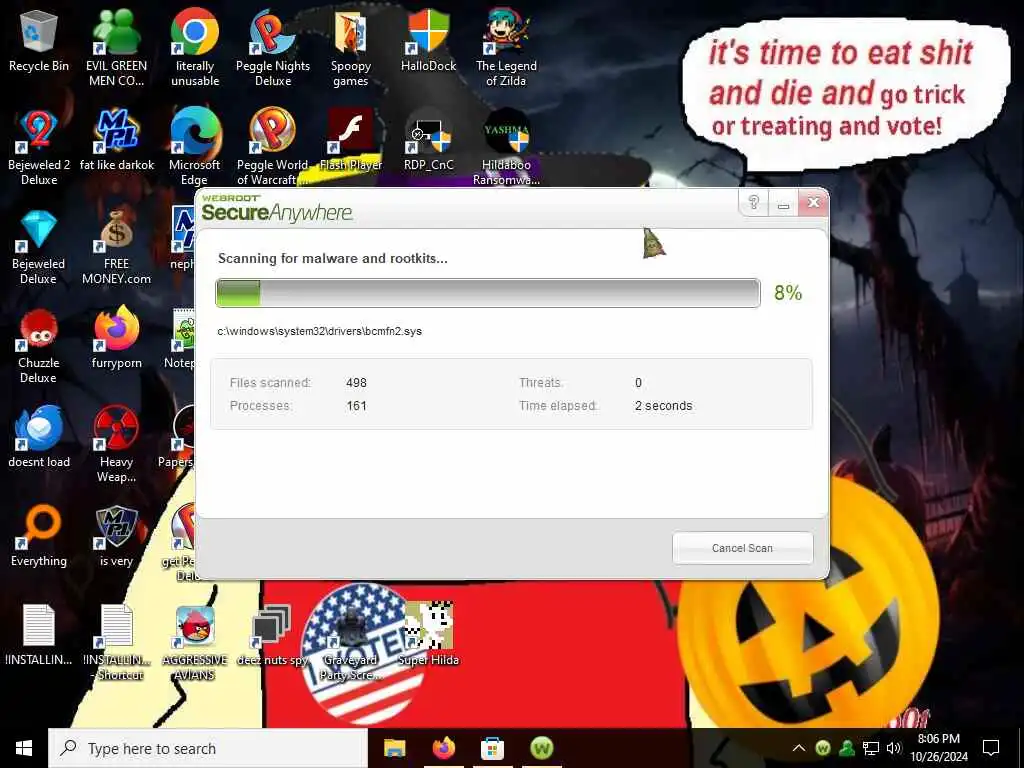Select the !INSTALLIN - Shortcut file
Viewport: 1024px width, 768px height.
pyautogui.click(x=116, y=643)
